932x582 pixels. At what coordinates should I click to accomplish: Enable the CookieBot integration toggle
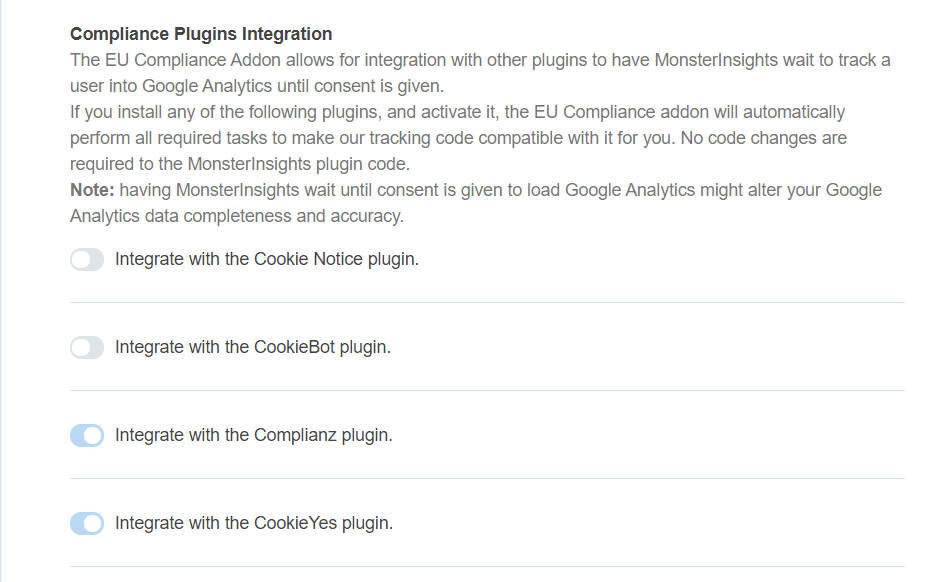pyautogui.click(x=86, y=347)
